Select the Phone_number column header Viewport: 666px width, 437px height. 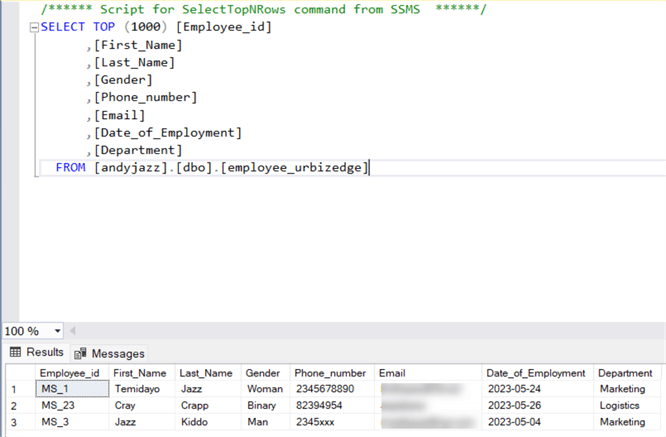click(x=330, y=373)
